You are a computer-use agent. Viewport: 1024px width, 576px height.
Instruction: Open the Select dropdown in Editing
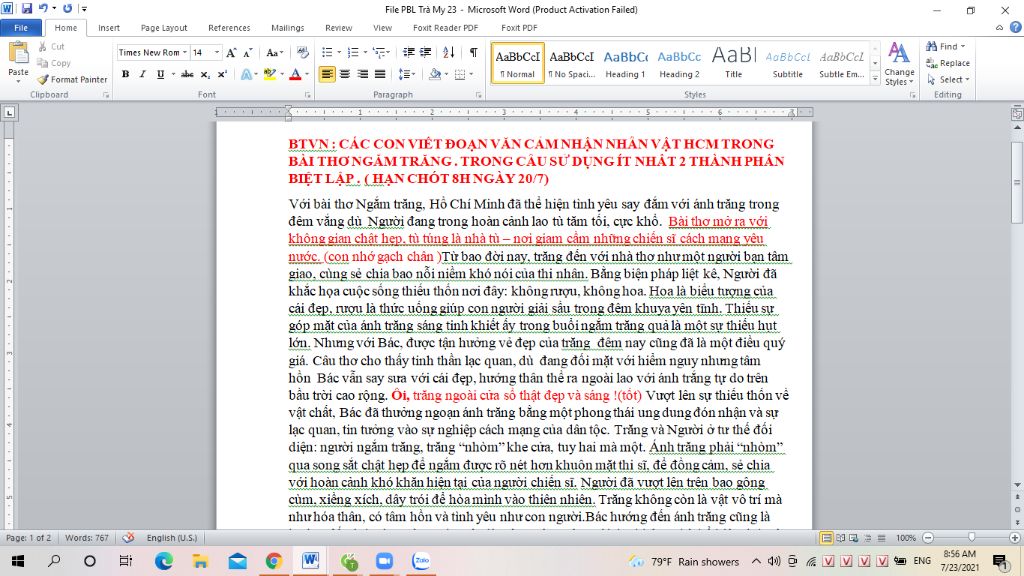click(948, 79)
